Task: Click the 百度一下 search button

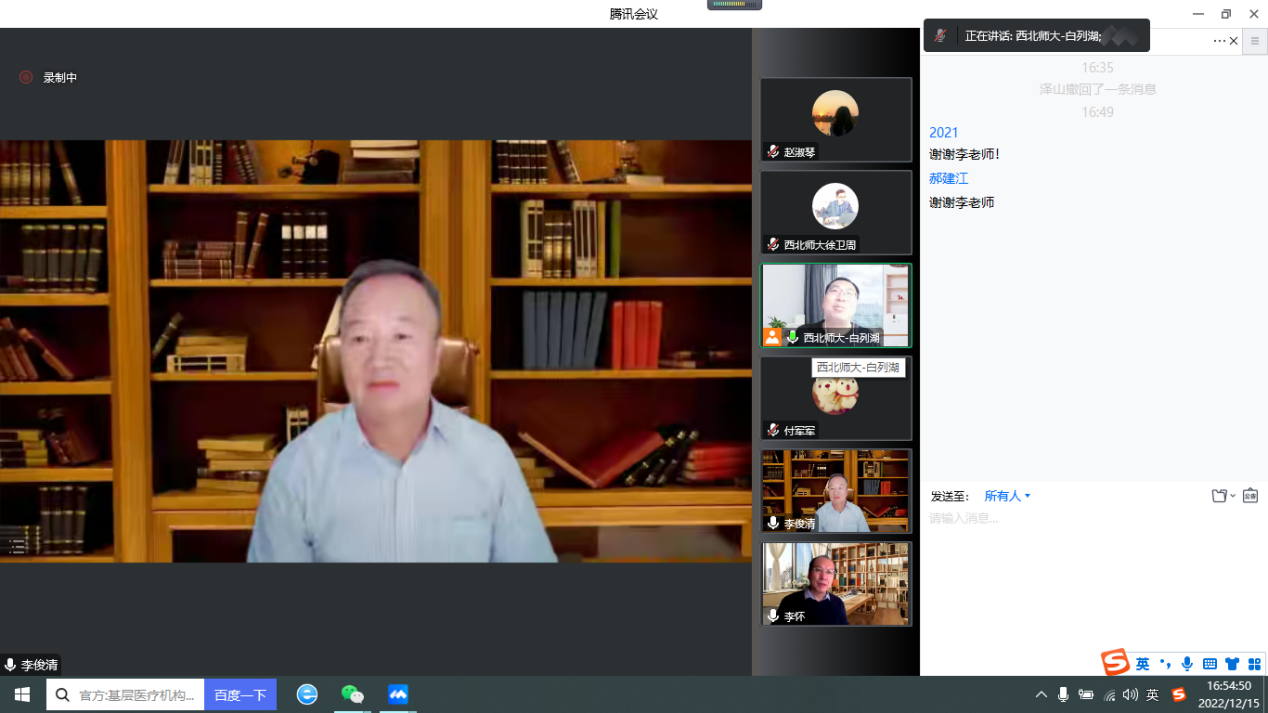Action: [240, 695]
